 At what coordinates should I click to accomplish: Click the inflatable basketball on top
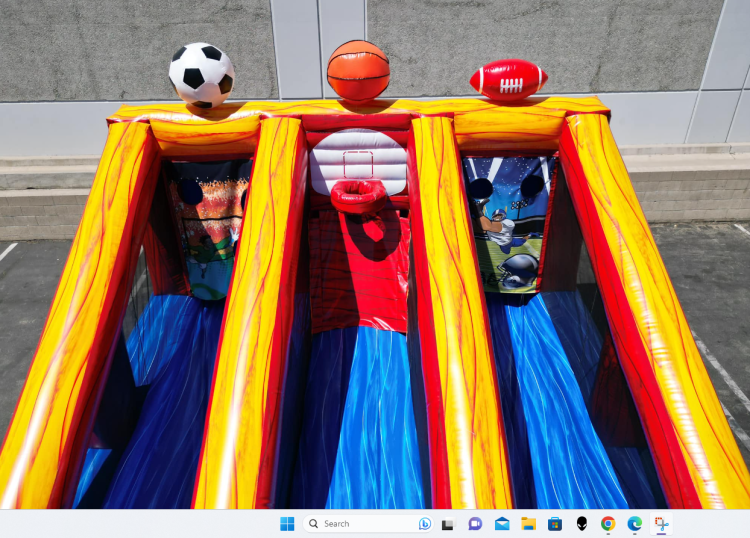(358, 70)
